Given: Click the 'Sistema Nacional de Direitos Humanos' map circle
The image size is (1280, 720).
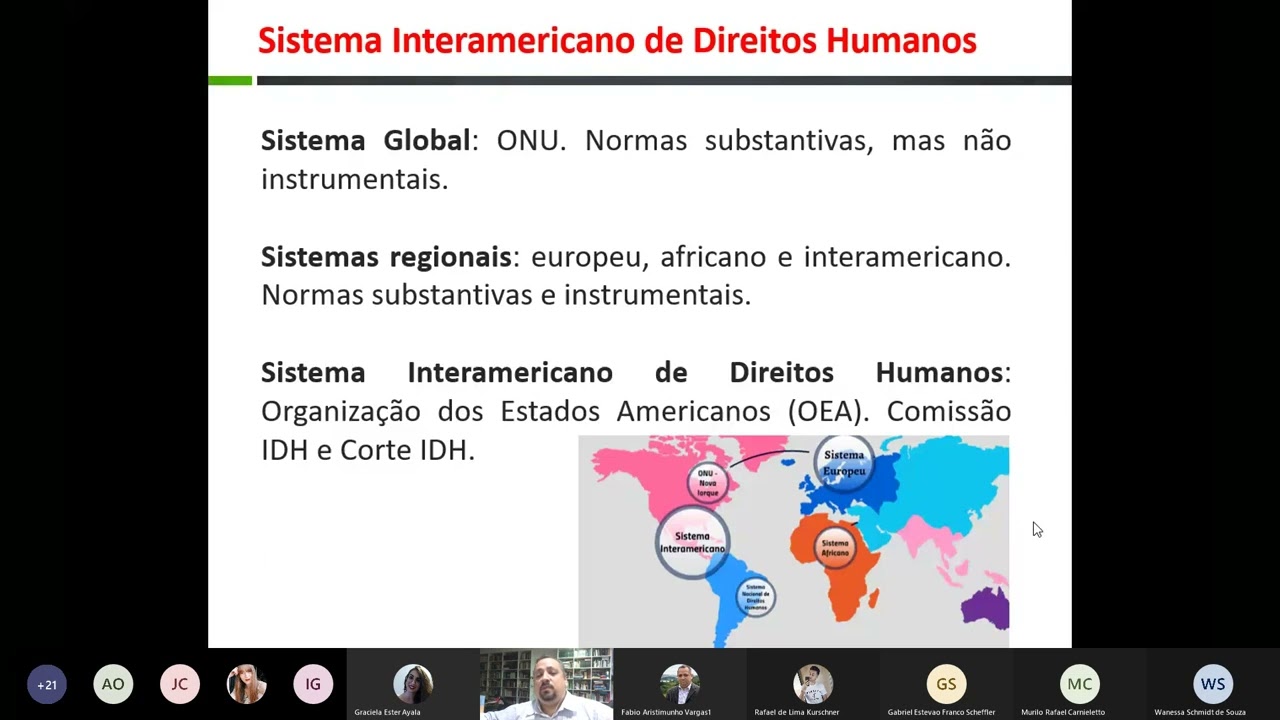Looking at the screenshot, I should (755, 597).
